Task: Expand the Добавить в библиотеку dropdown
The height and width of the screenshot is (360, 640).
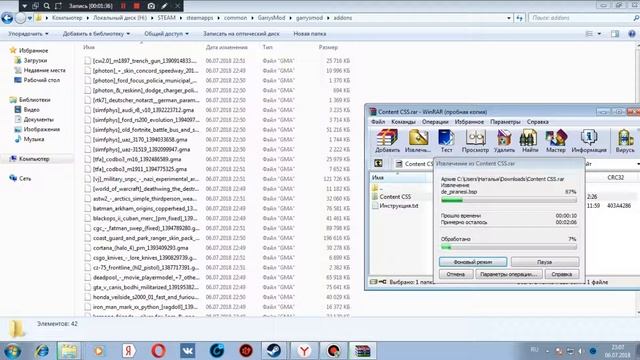Action: click(x=96, y=34)
